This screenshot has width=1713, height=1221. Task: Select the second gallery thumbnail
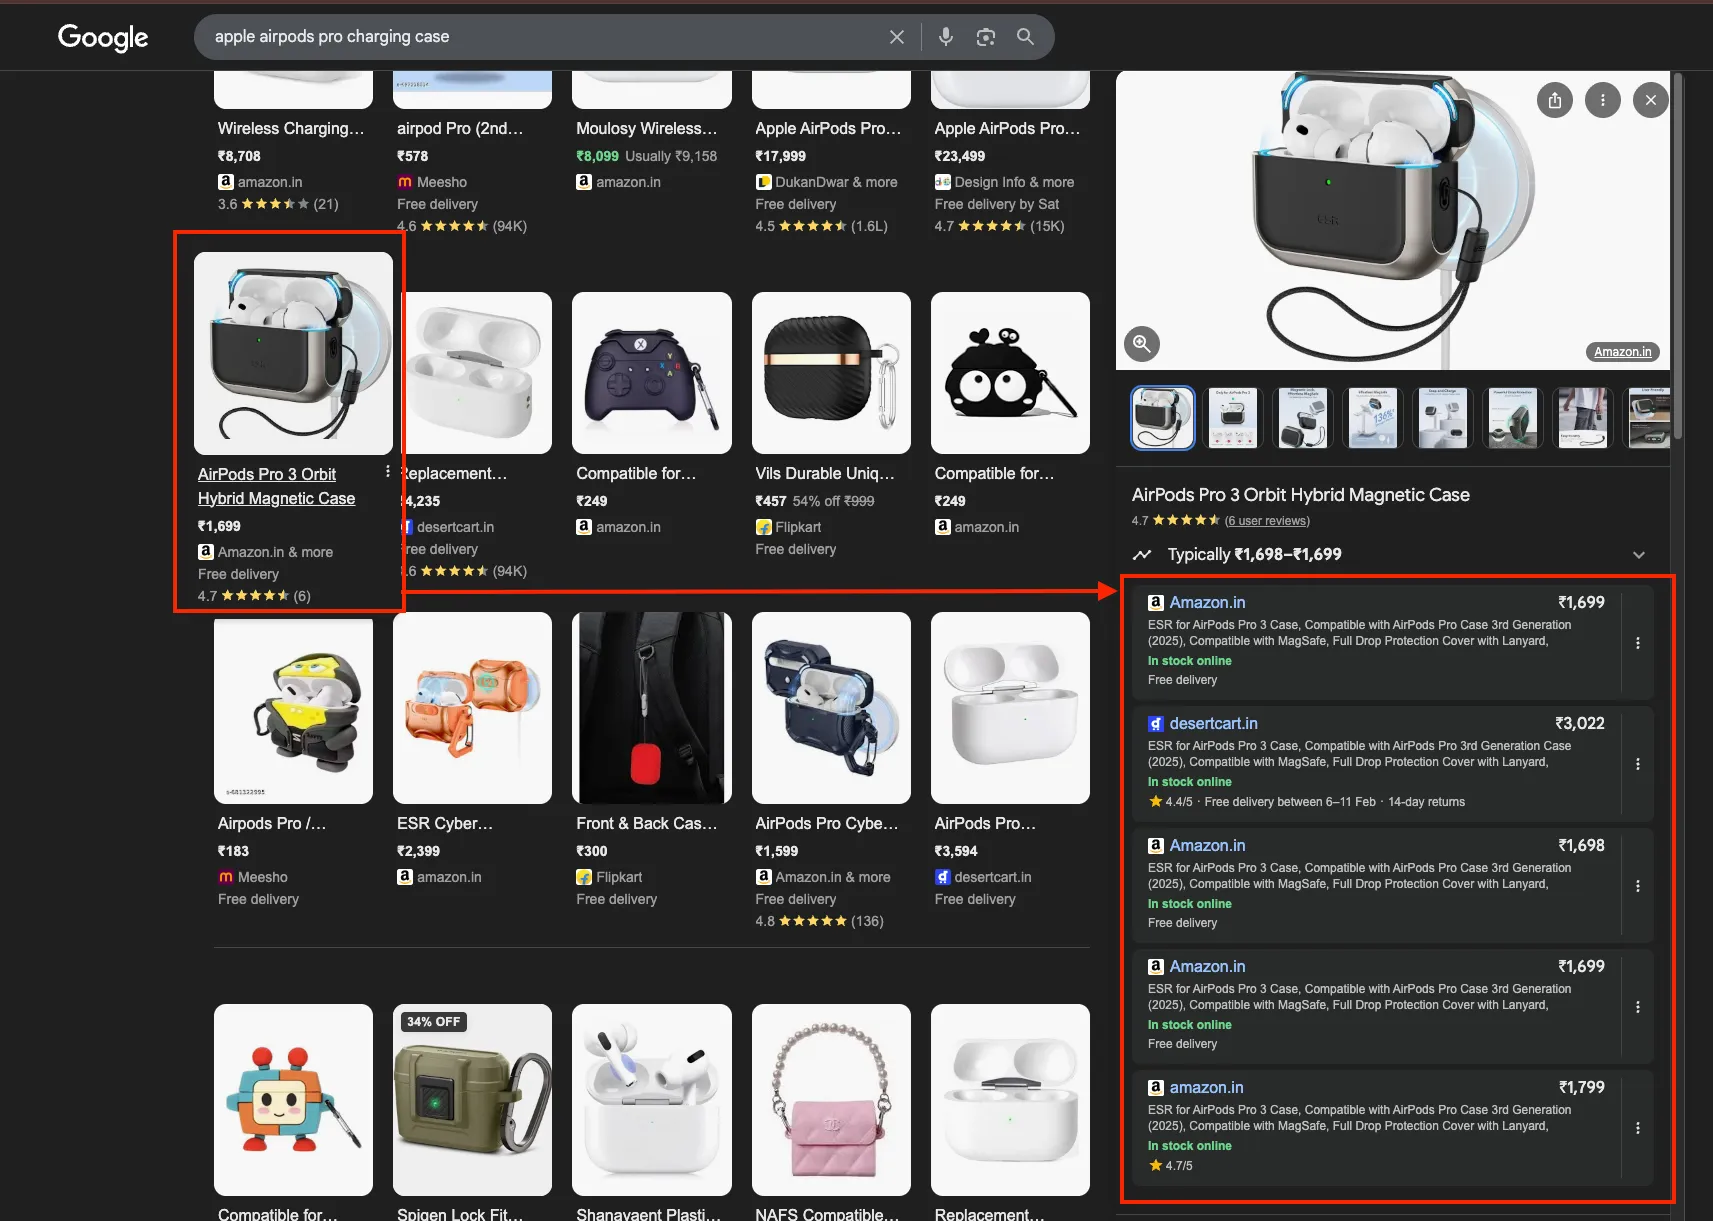pos(1233,417)
